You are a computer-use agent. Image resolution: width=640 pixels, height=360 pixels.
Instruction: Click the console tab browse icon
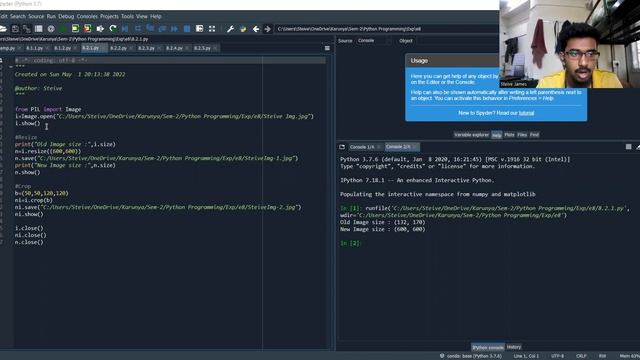coord(342,147)
